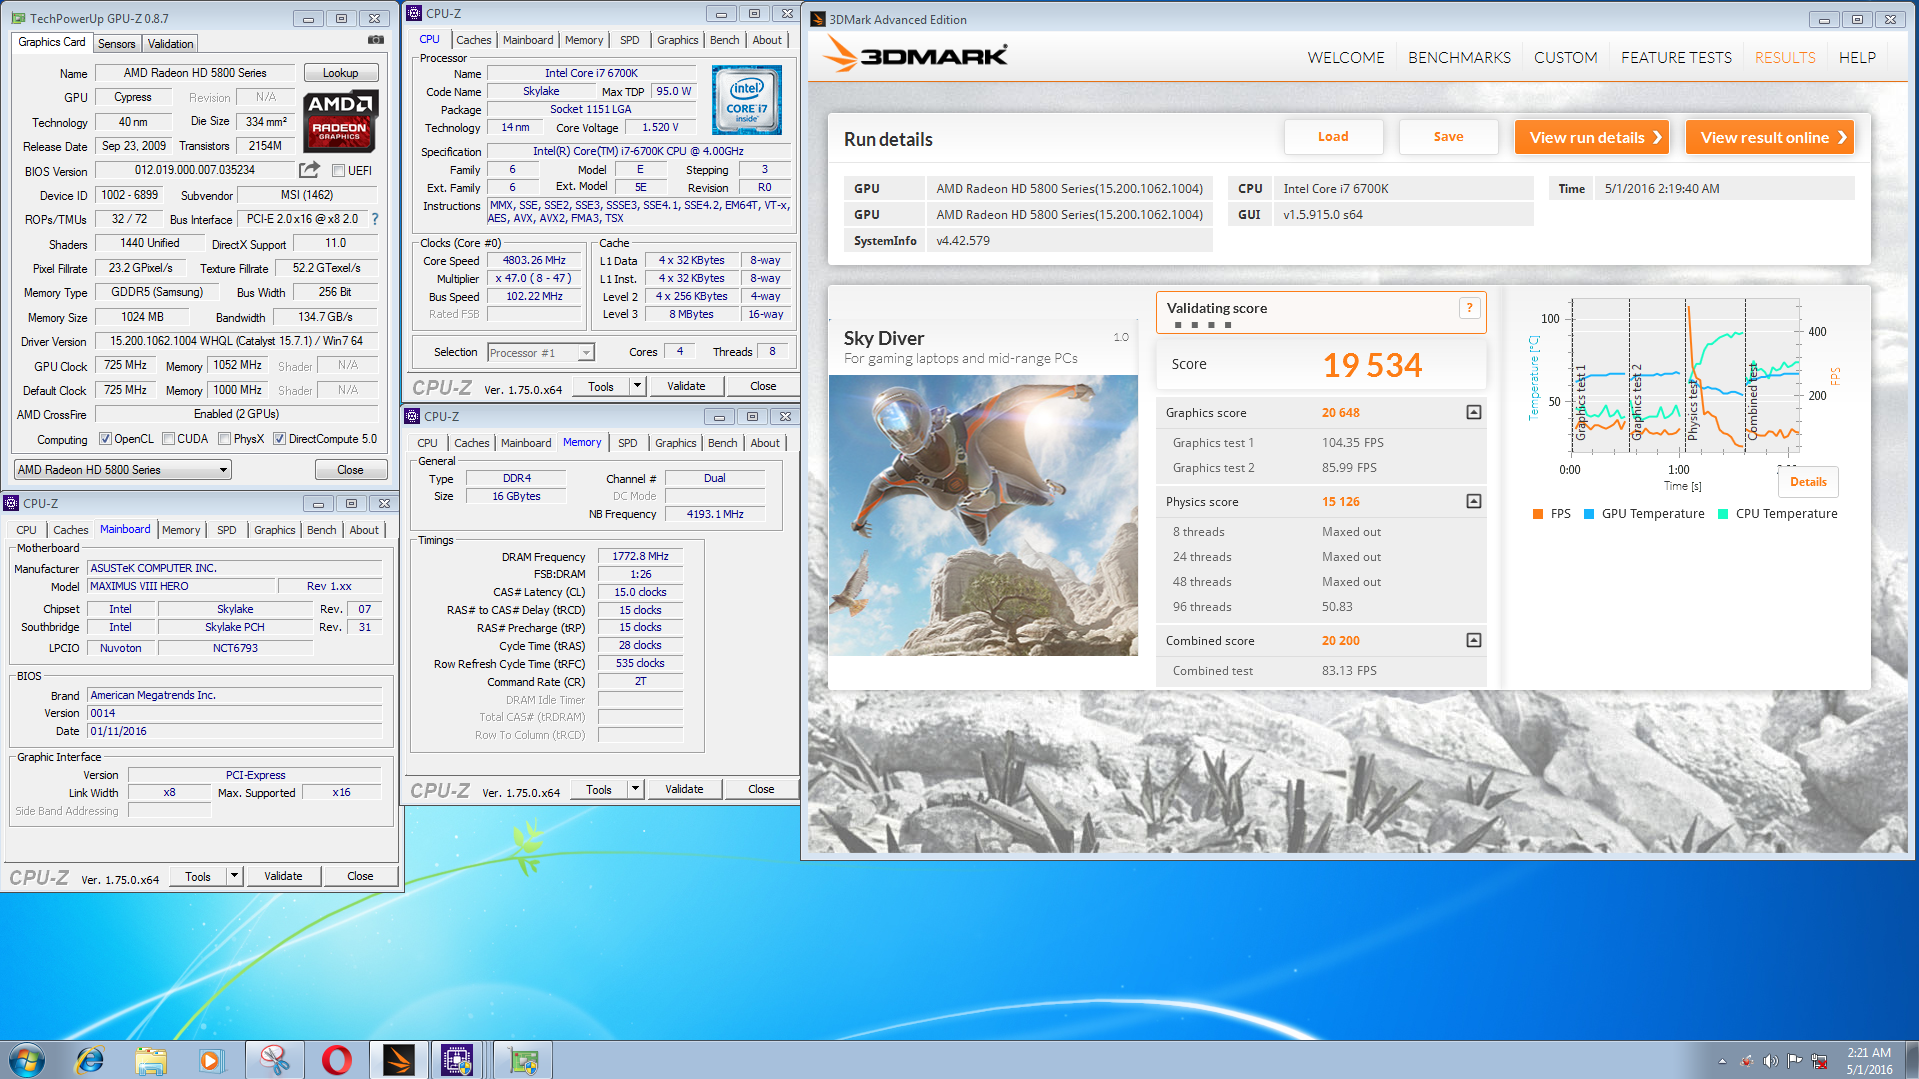This screenshot has width=1919, height=1079.
Task: Open the Caches tab in top CPU-Z window
Action: coord(473,40)
